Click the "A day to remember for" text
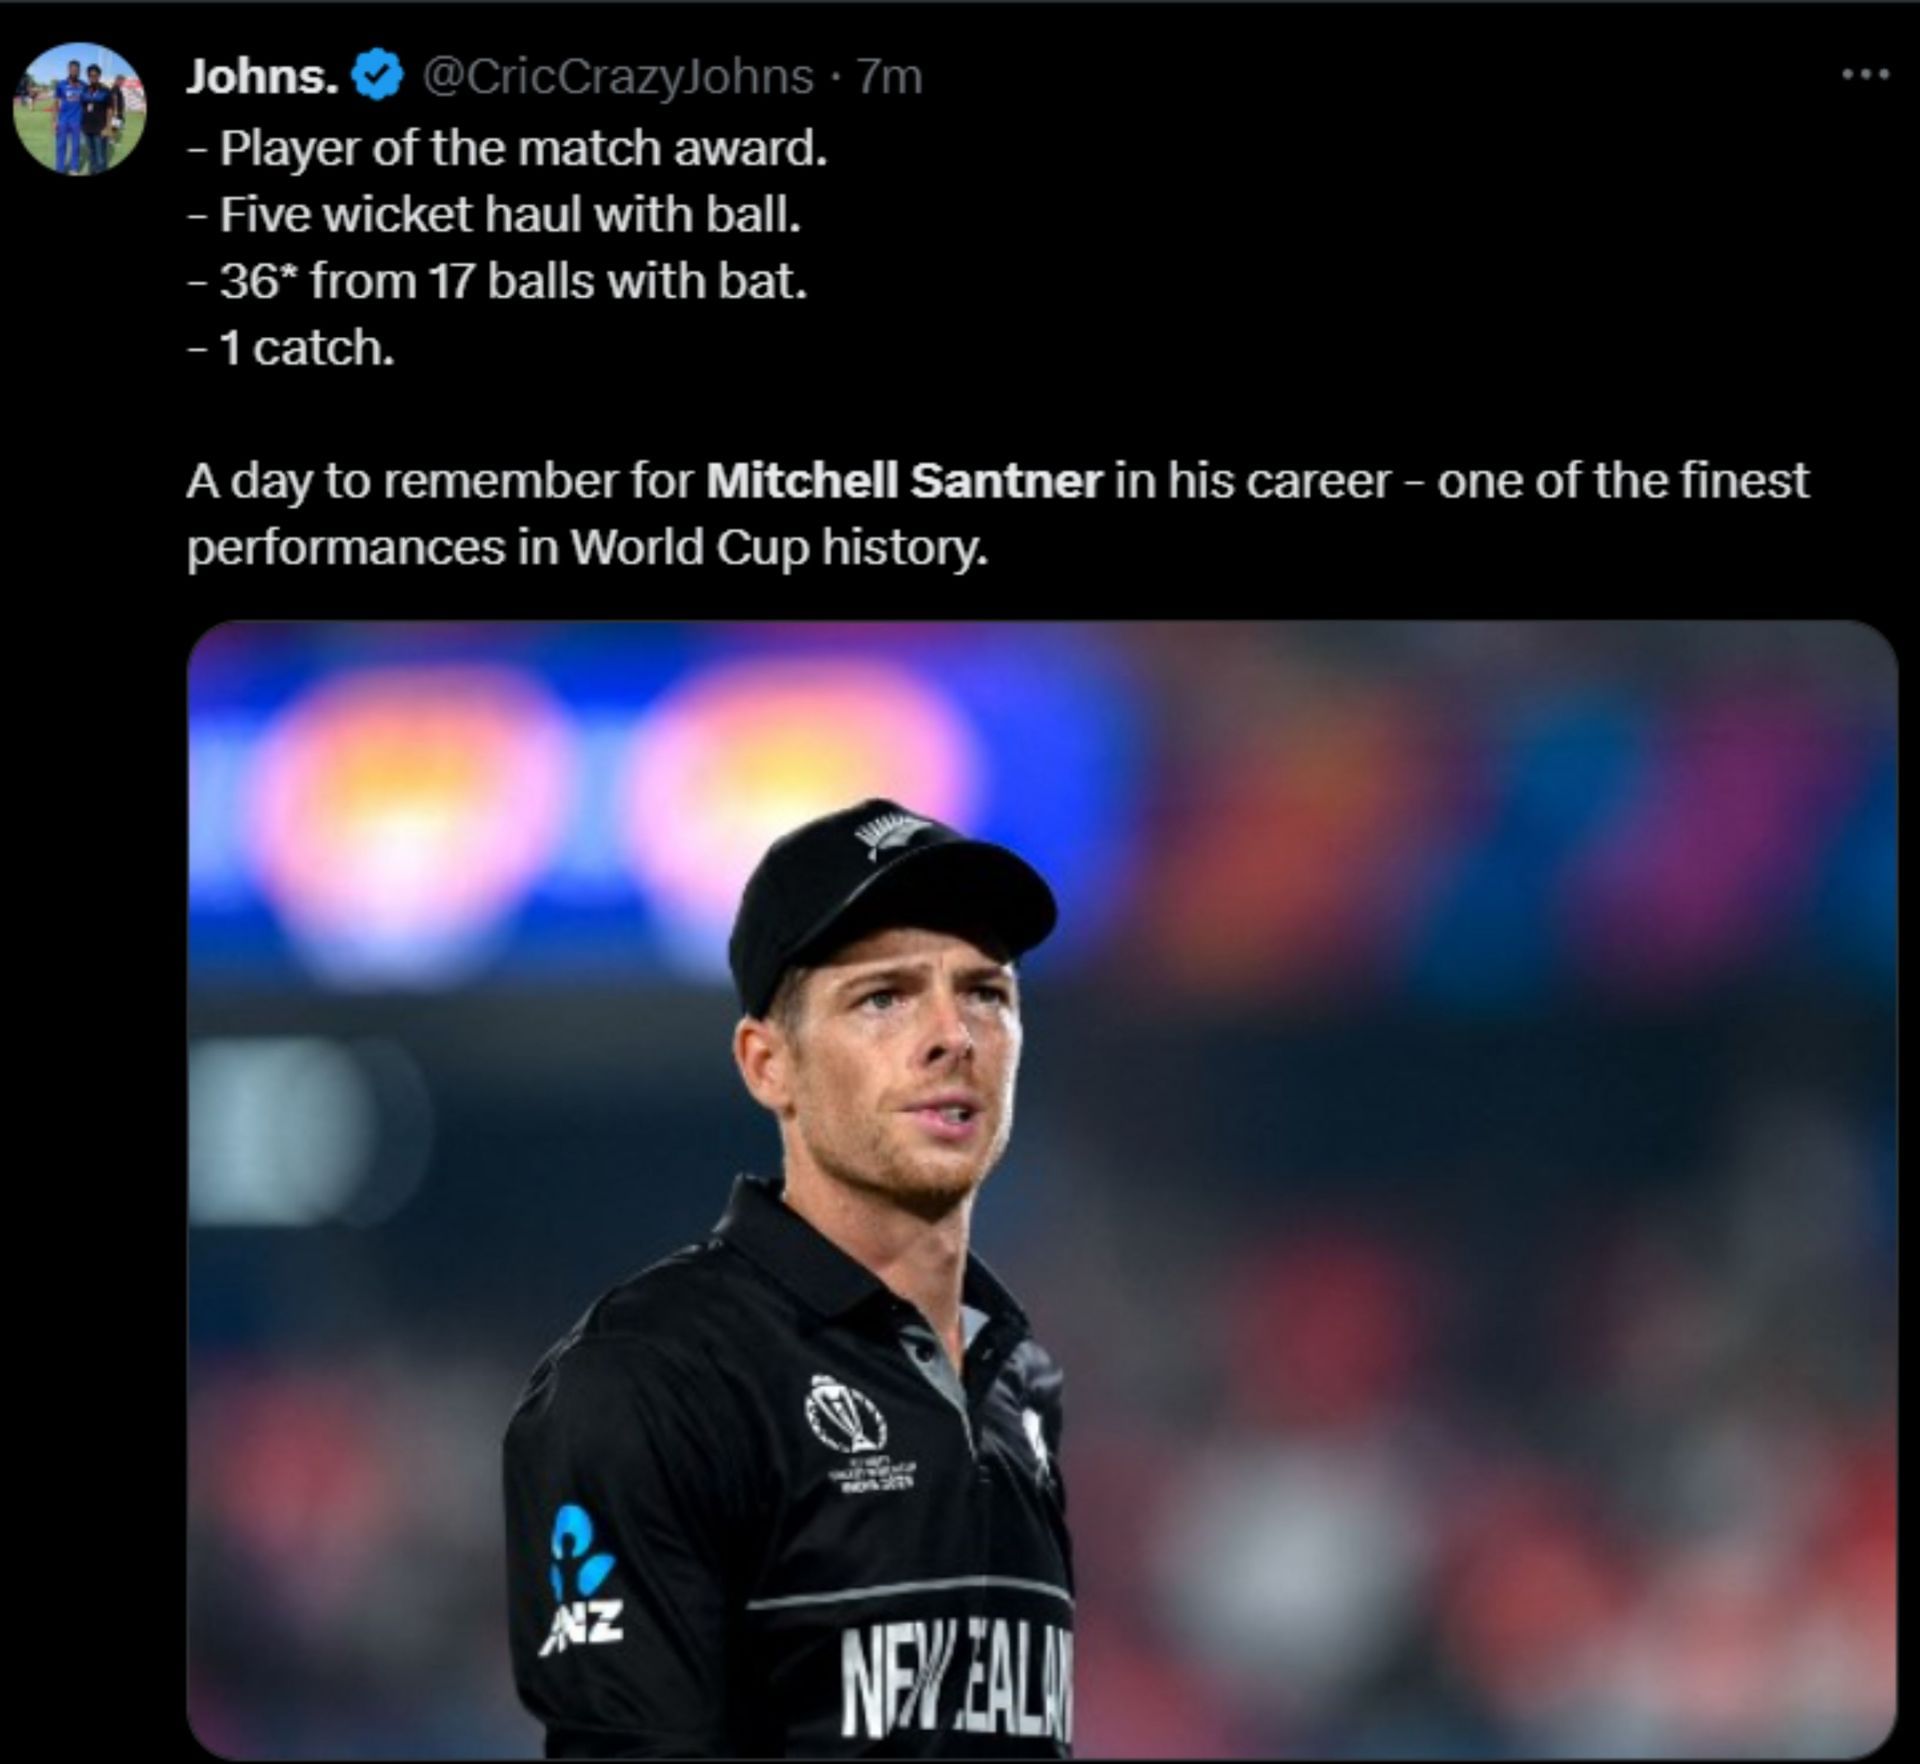The height and width of the screenshot is (1764, 1920). [440, 481]
